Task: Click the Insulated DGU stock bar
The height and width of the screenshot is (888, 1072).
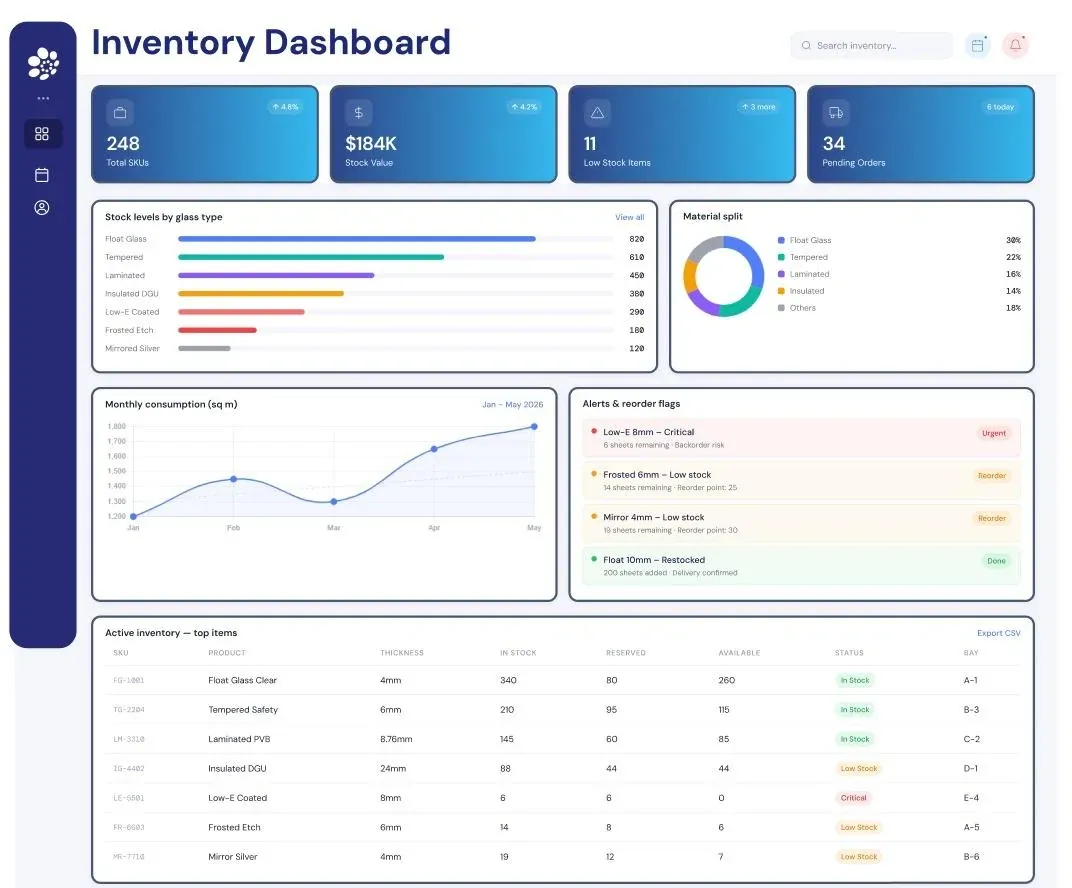Action: click(260, 294)
